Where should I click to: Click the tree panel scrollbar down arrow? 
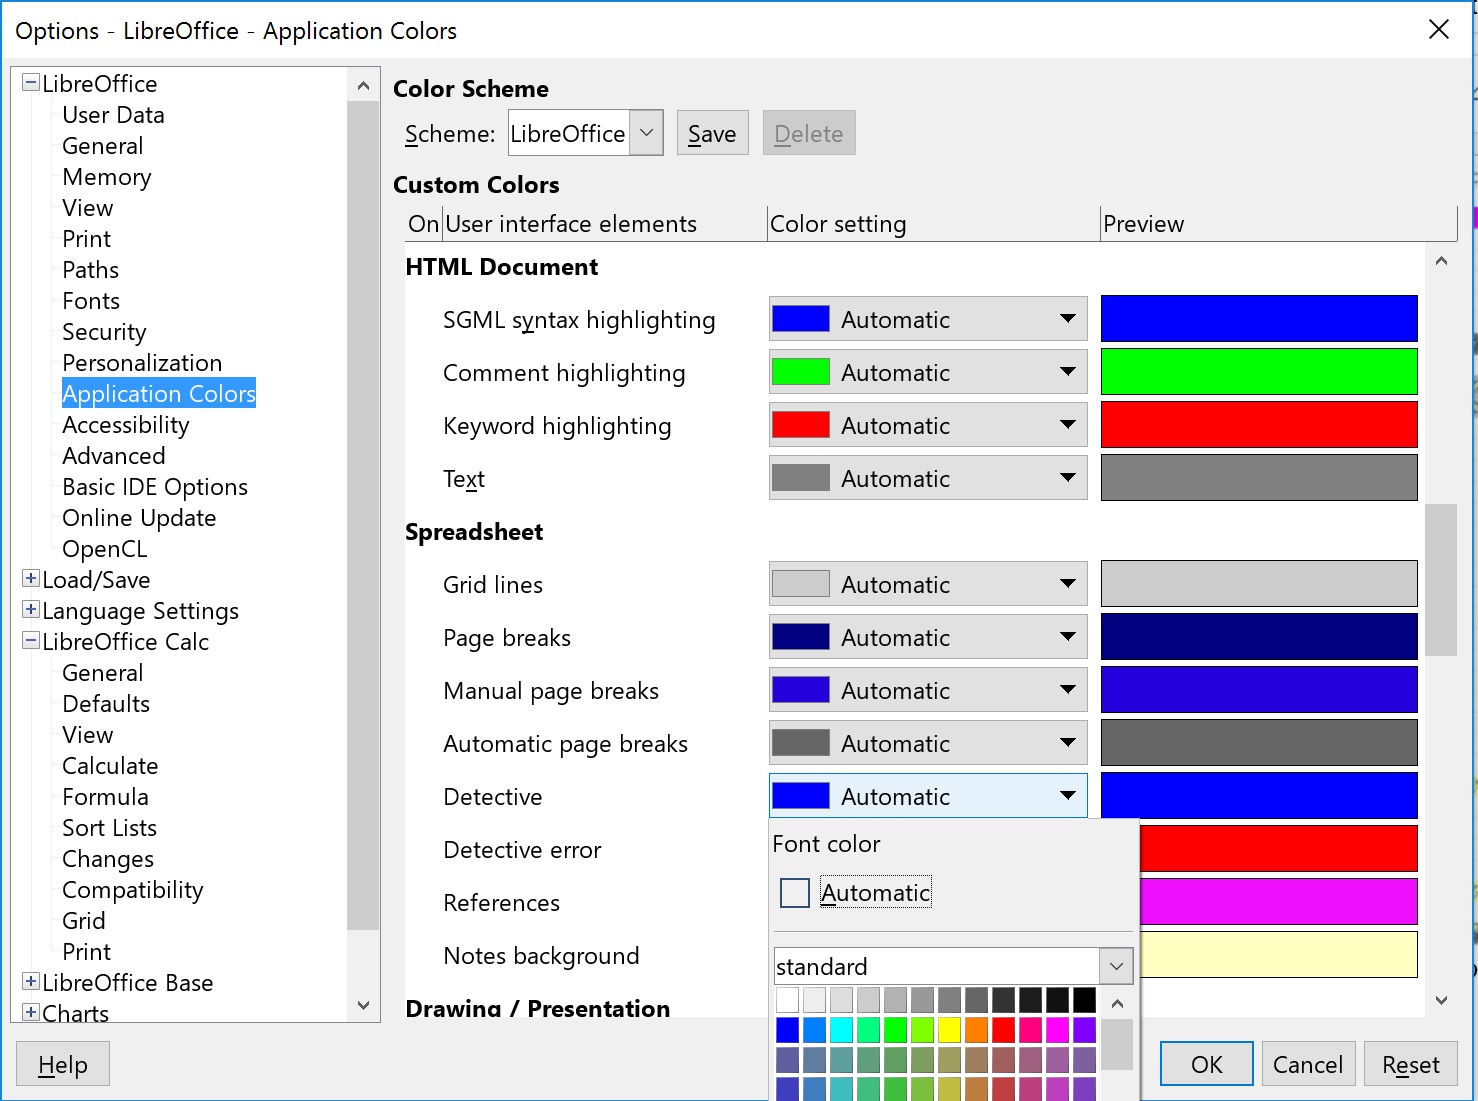click(363, 1007)
